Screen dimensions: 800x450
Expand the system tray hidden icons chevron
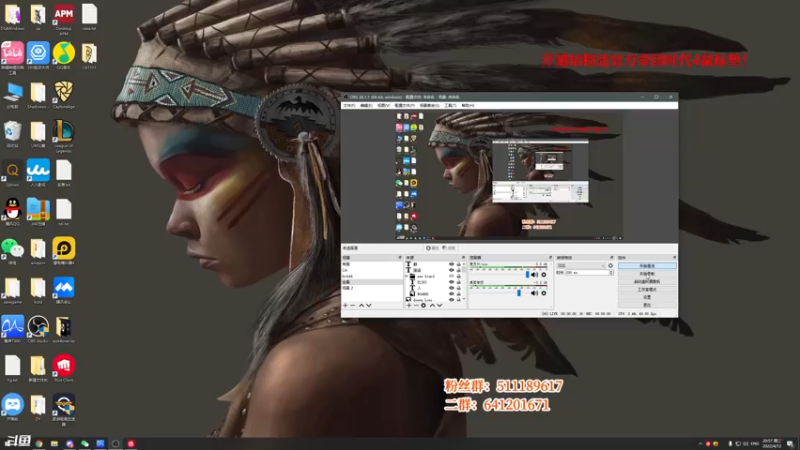point(700,443)
